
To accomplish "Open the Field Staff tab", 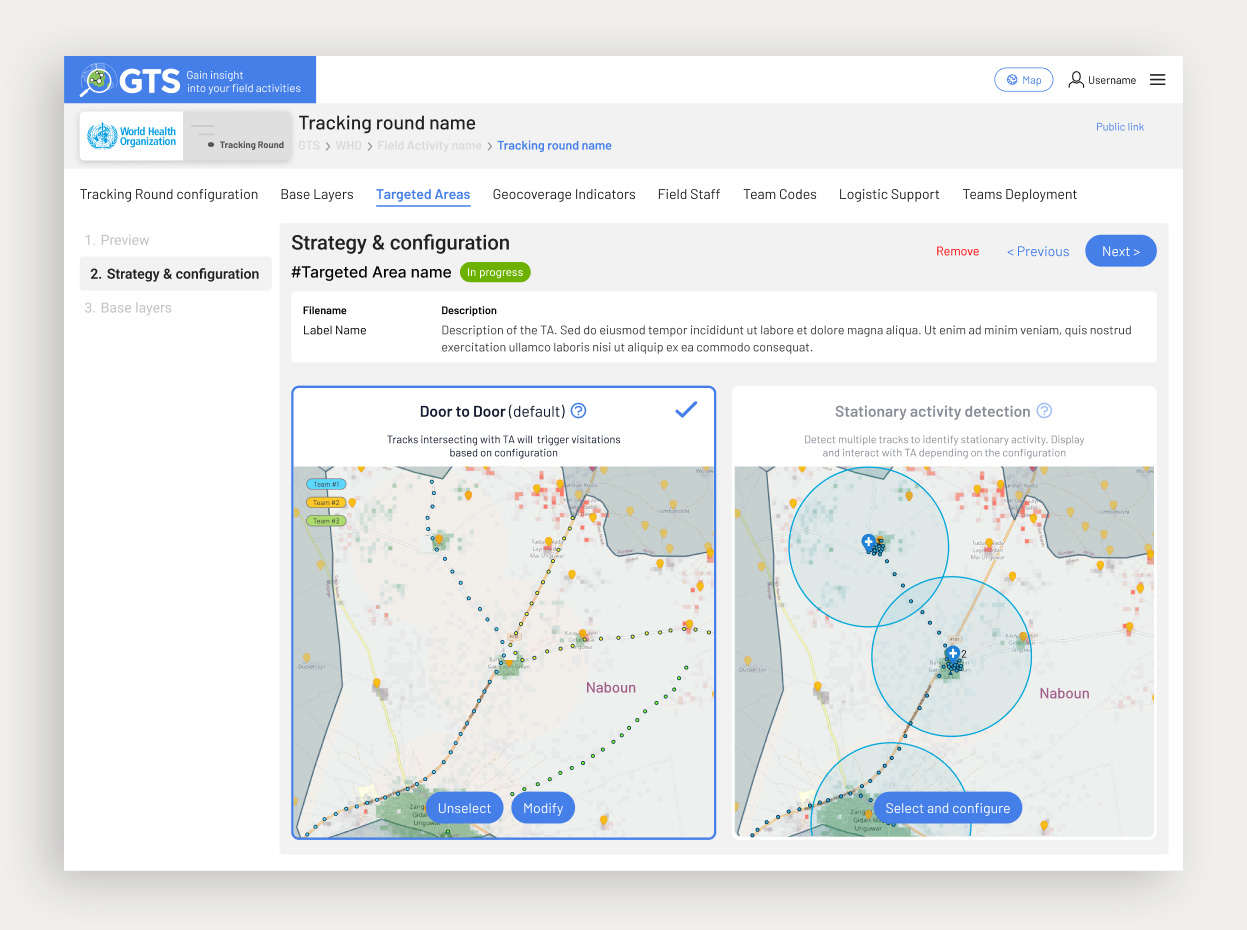I will point(688,194).
